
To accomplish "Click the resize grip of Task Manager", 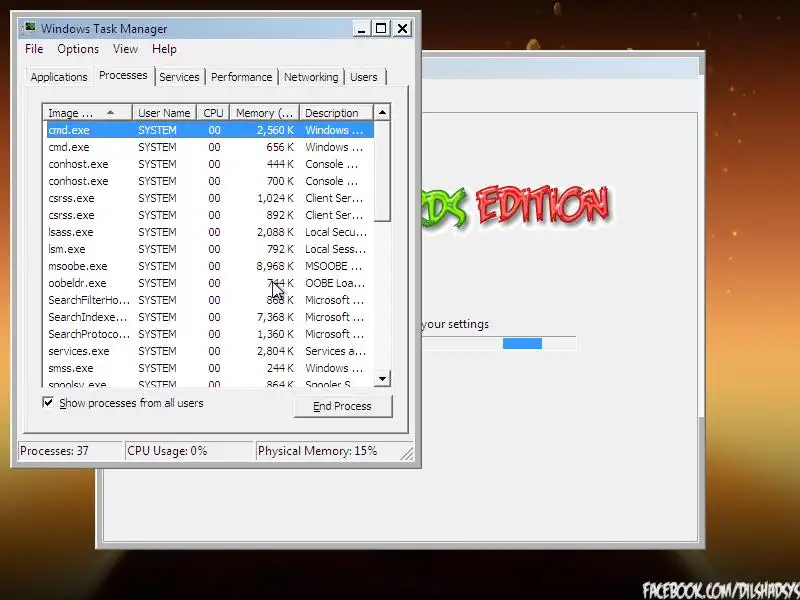I will 407,454.
